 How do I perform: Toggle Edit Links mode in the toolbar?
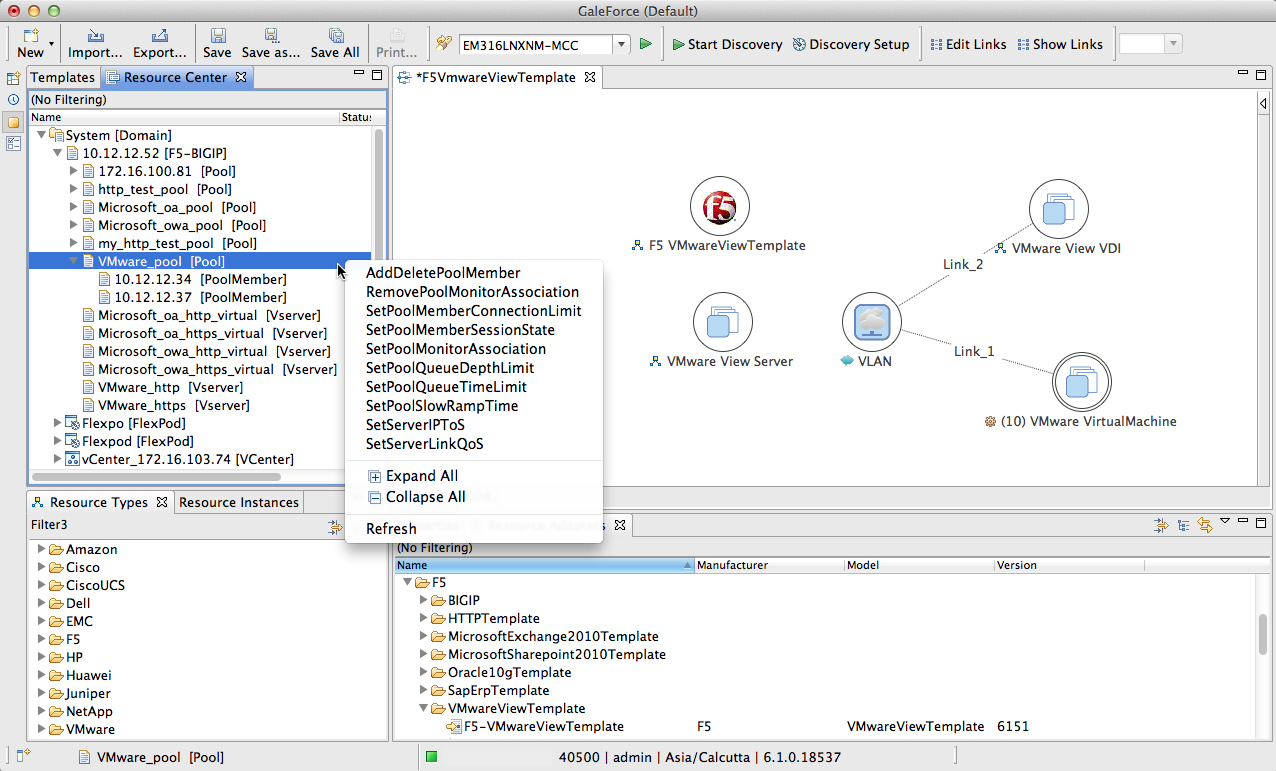968,44
